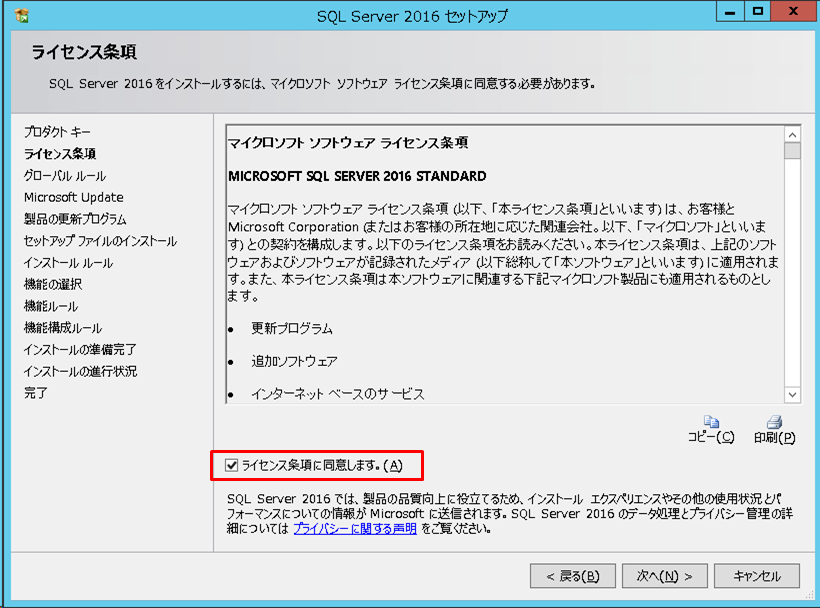Image resolution: width=820 pixels, height=608 pixels.
Task: Proceed with the 次へ(N) button
Action: [665, 576]
